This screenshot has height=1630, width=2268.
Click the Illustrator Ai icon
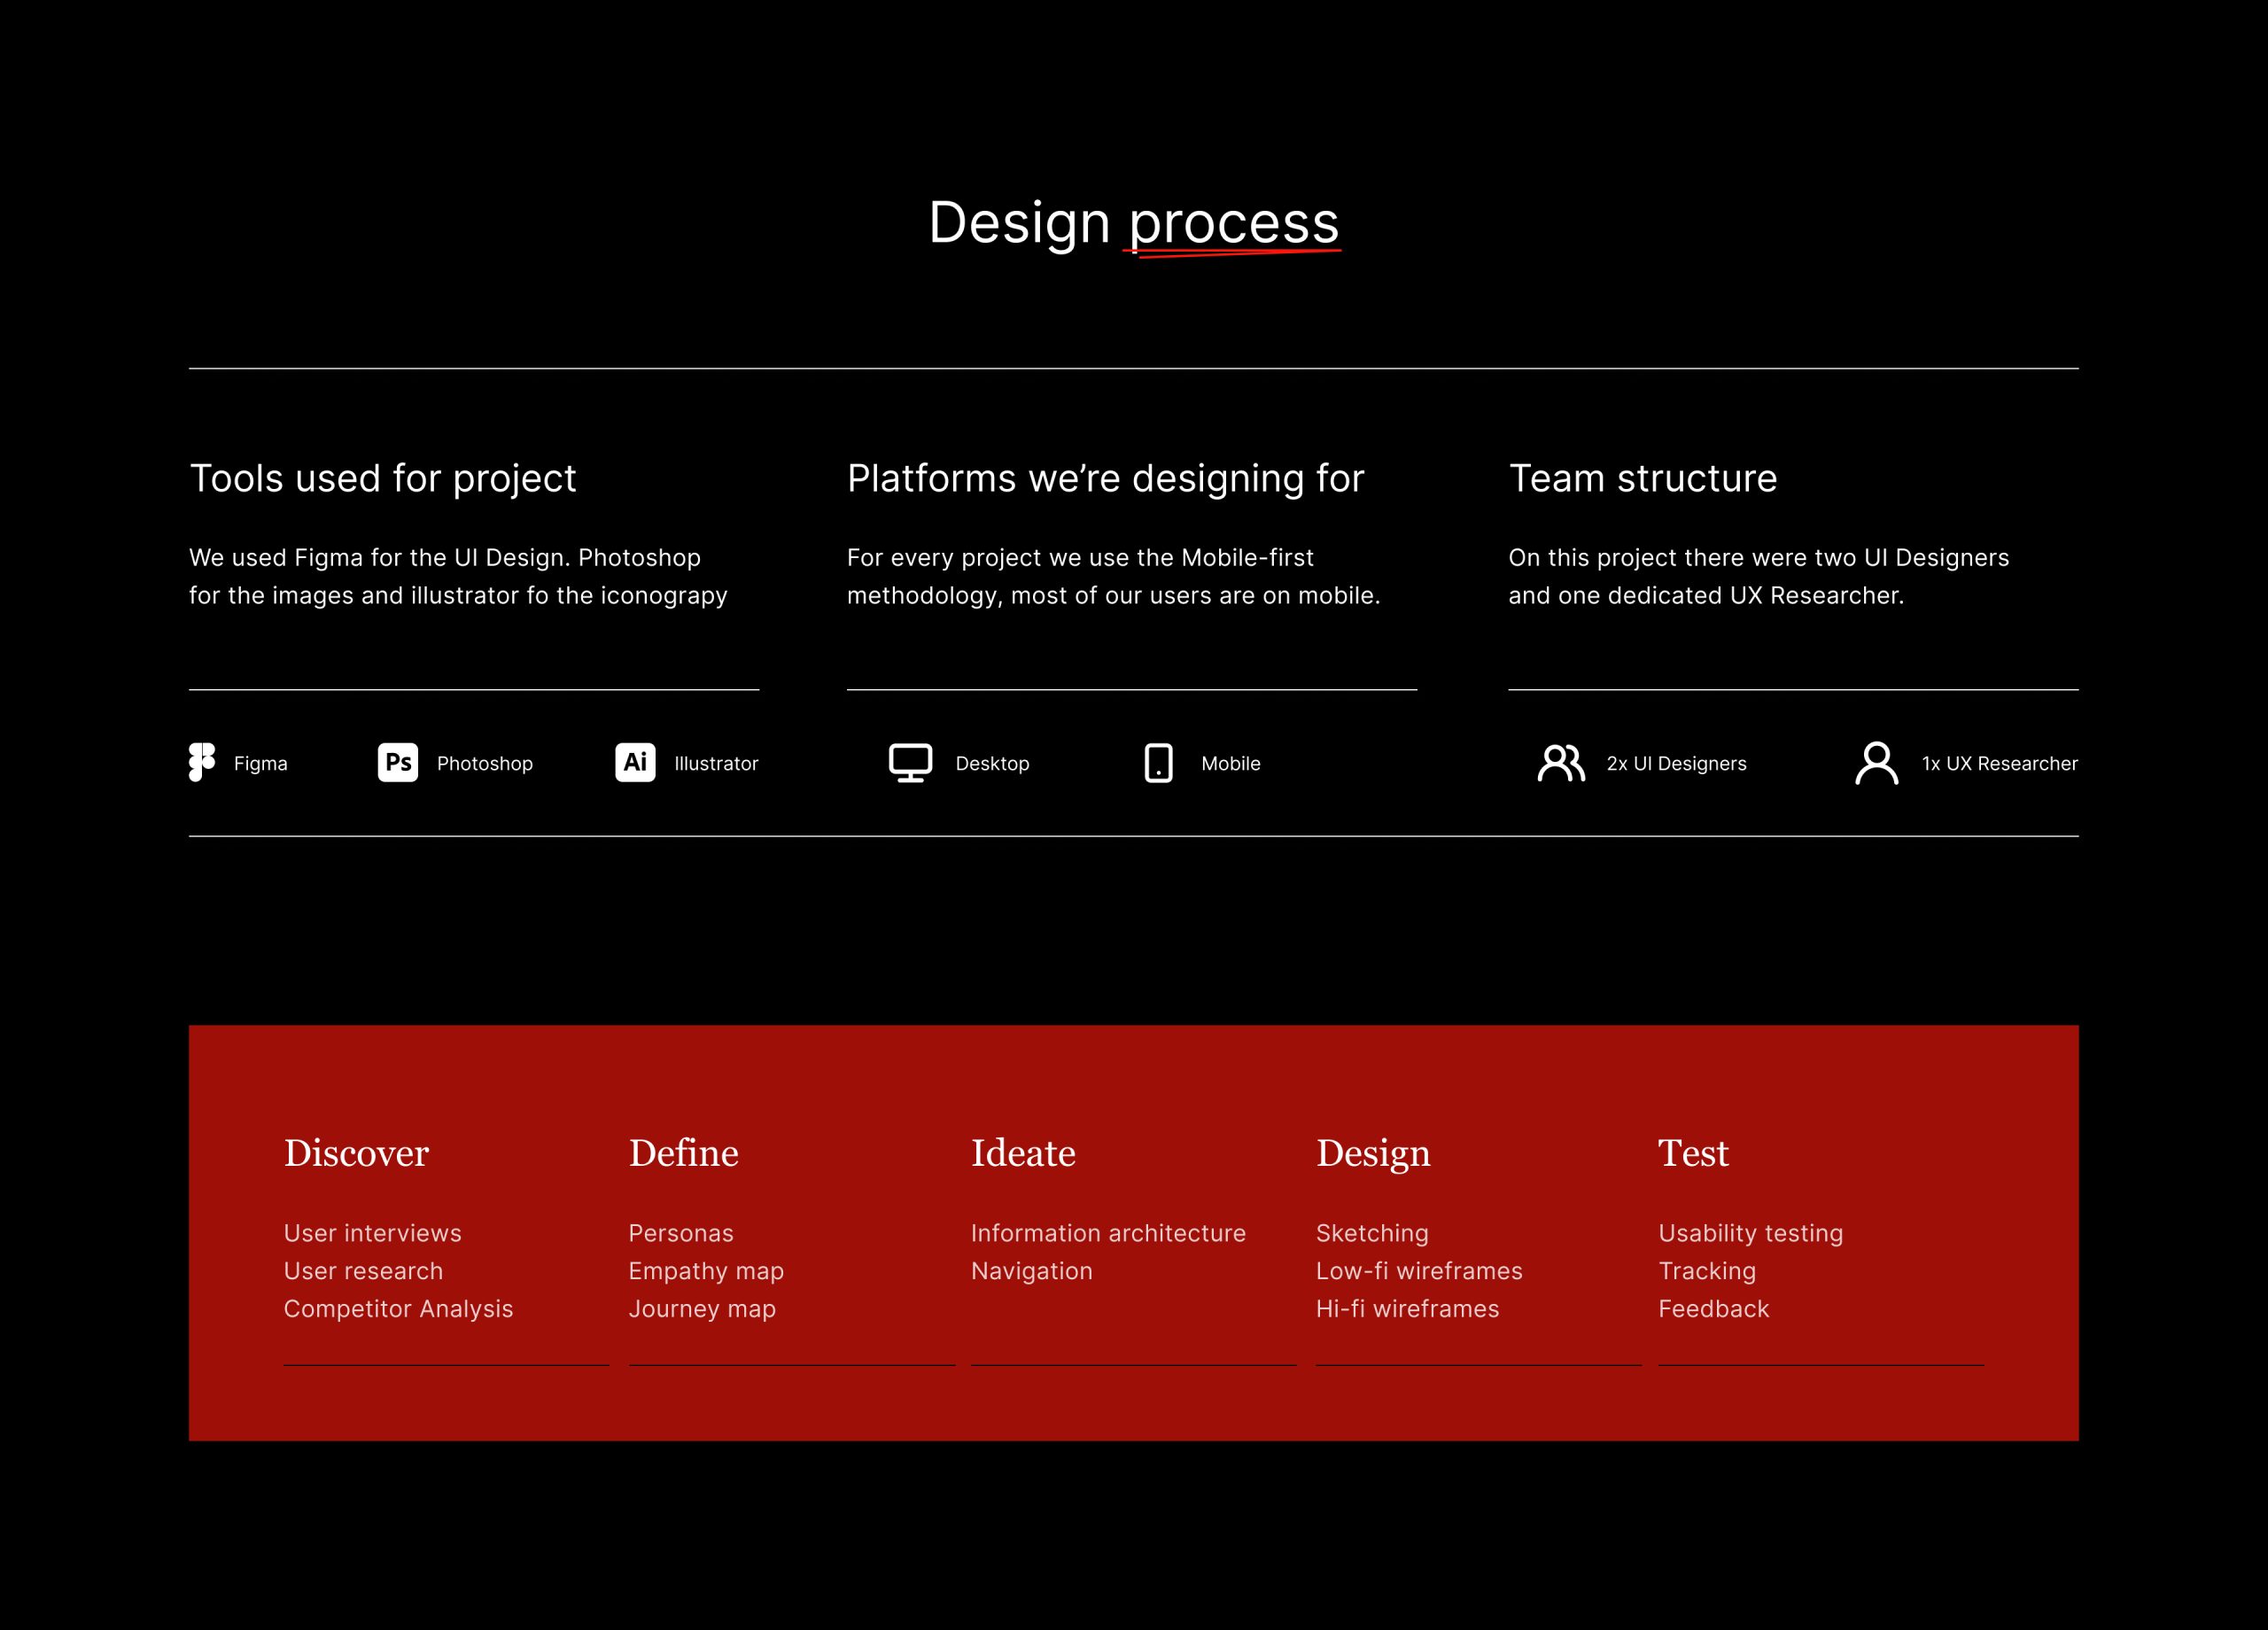tap(635, 762)
